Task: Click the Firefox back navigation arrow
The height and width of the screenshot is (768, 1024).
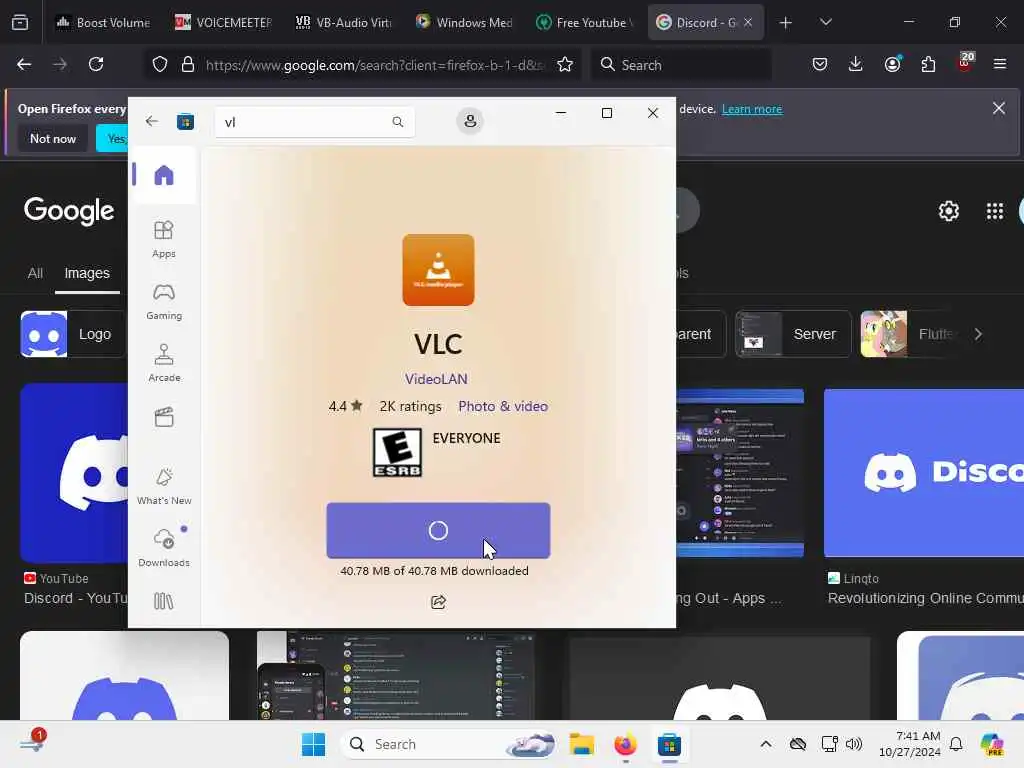Action: point(24,64)
